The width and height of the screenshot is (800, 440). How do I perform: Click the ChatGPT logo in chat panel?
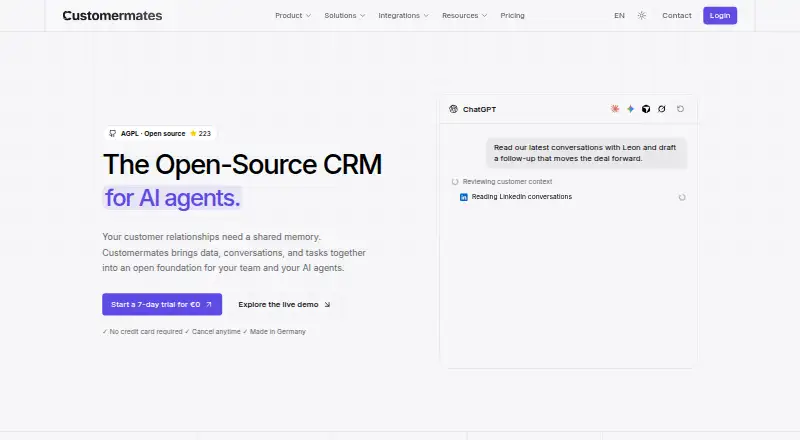454,109
